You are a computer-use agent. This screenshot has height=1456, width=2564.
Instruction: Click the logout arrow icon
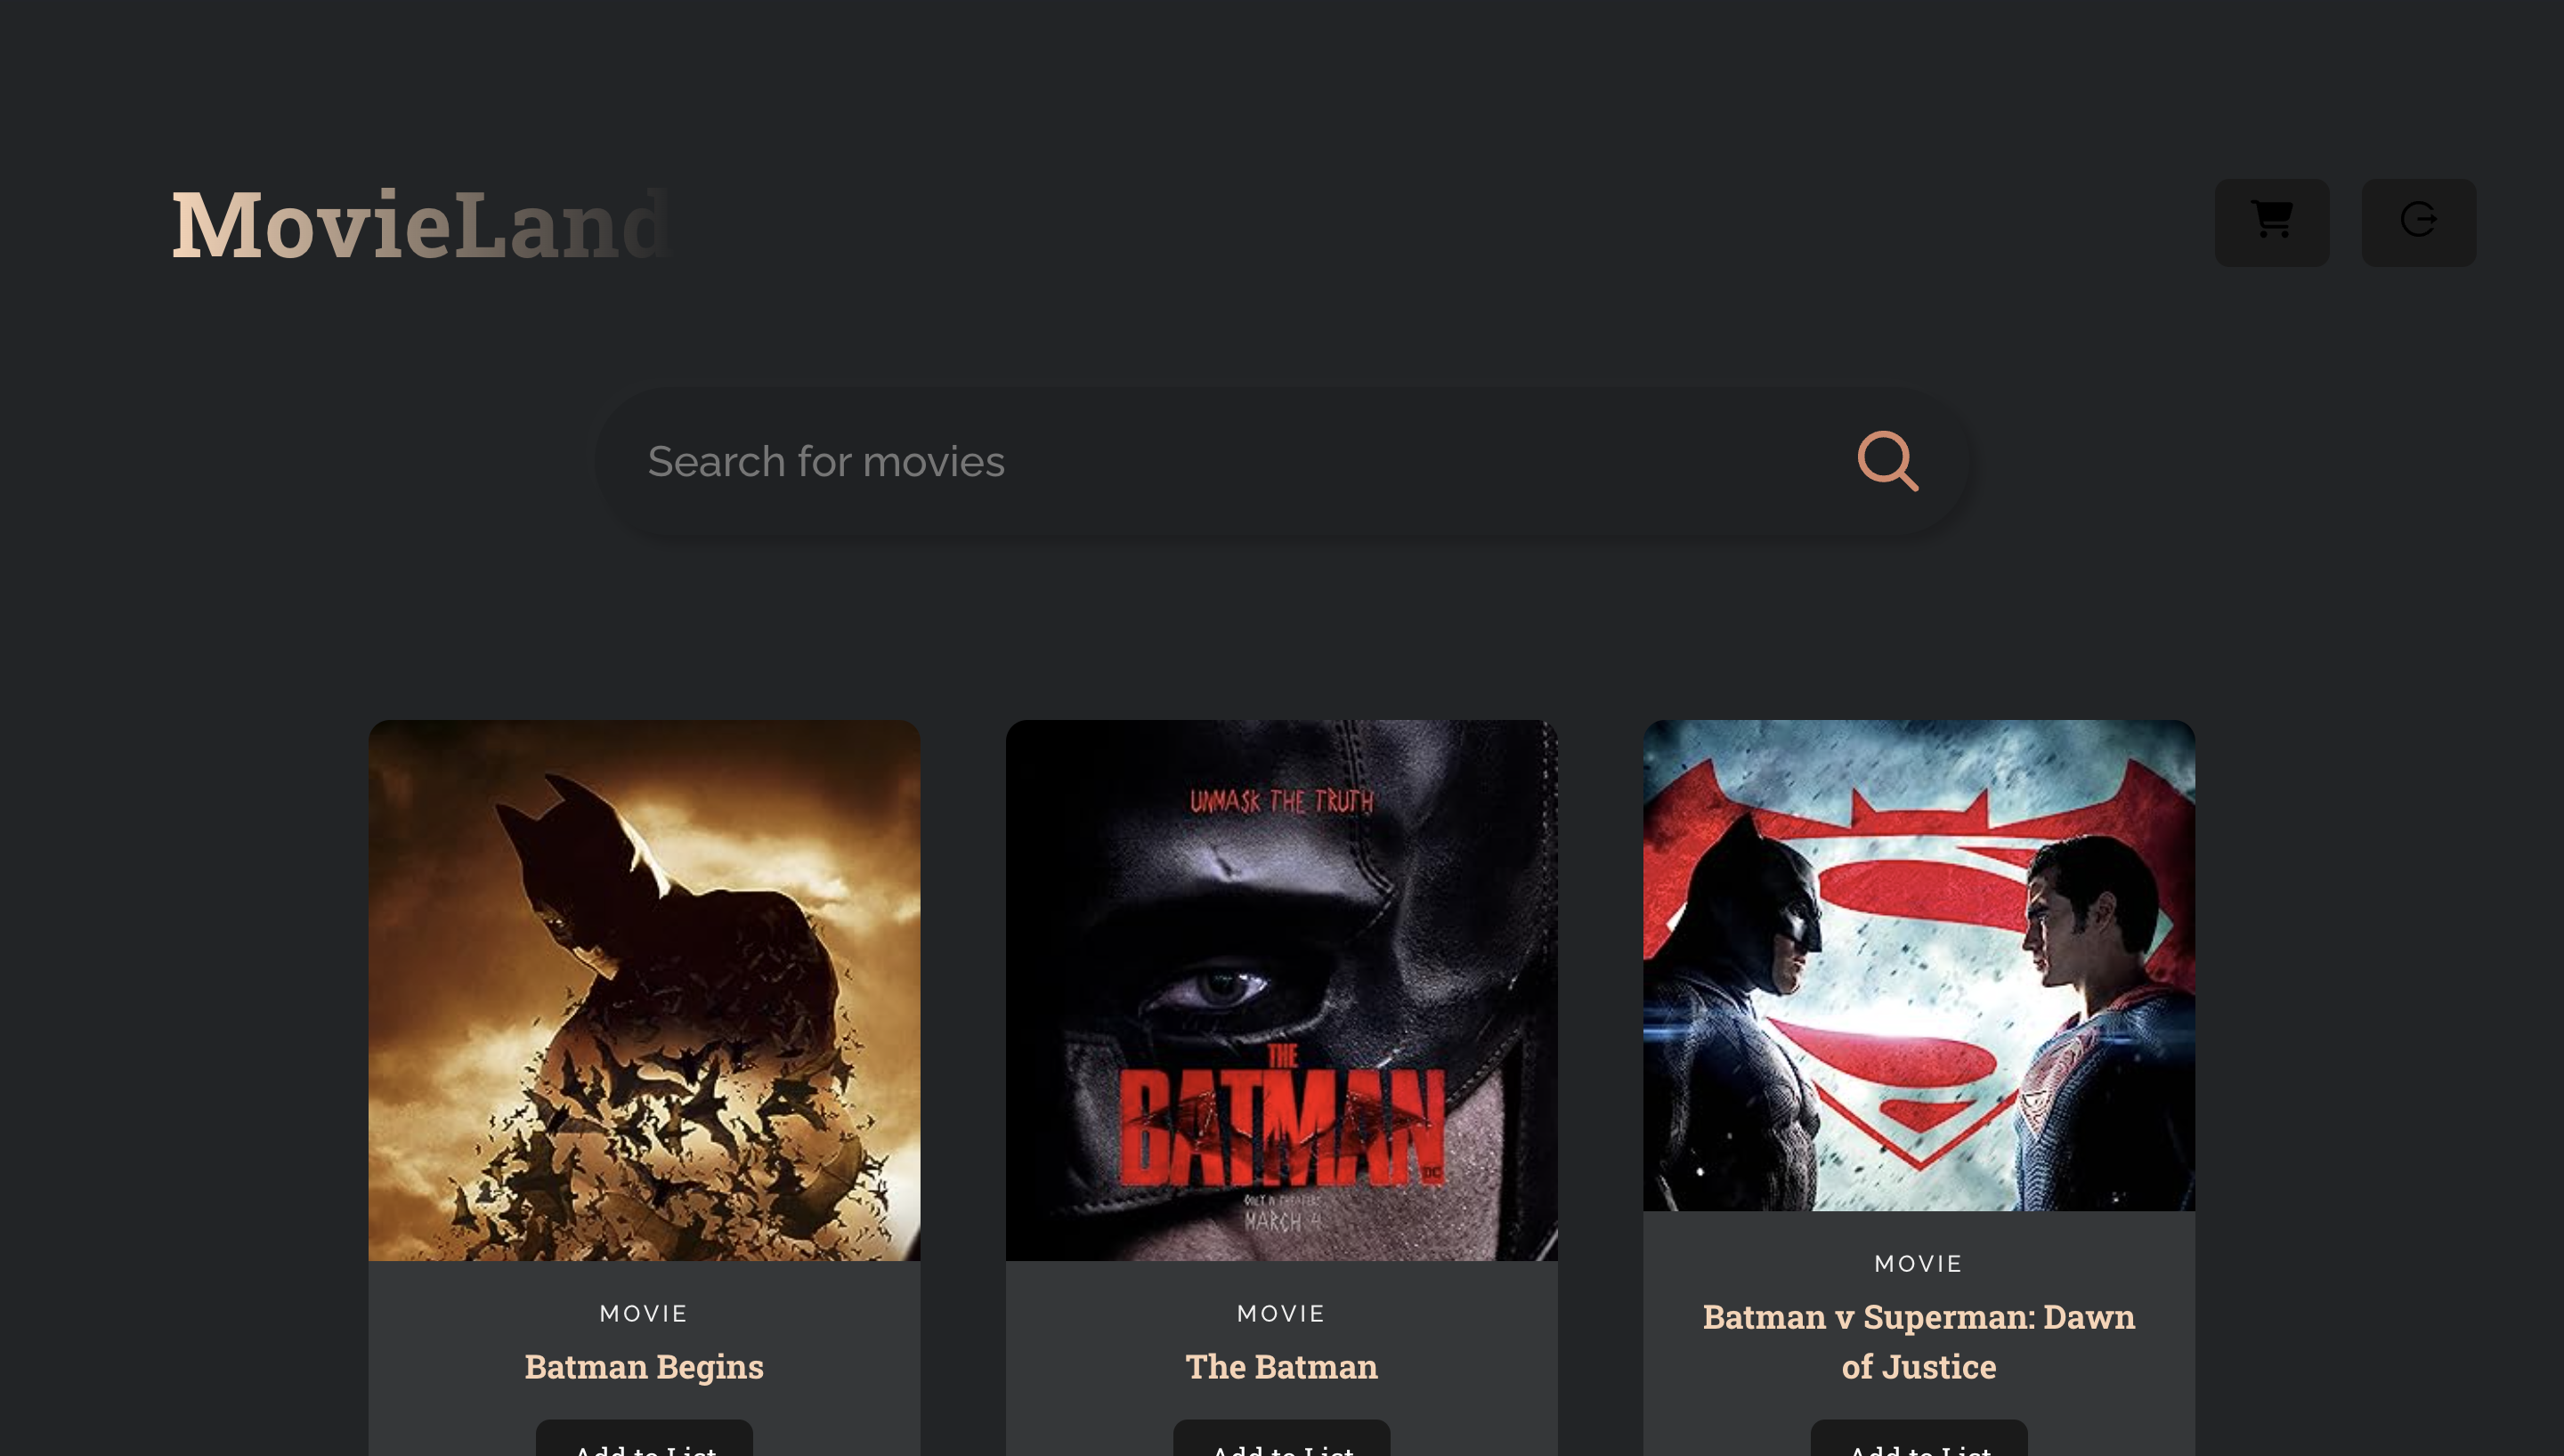[x=2418, y=222]
